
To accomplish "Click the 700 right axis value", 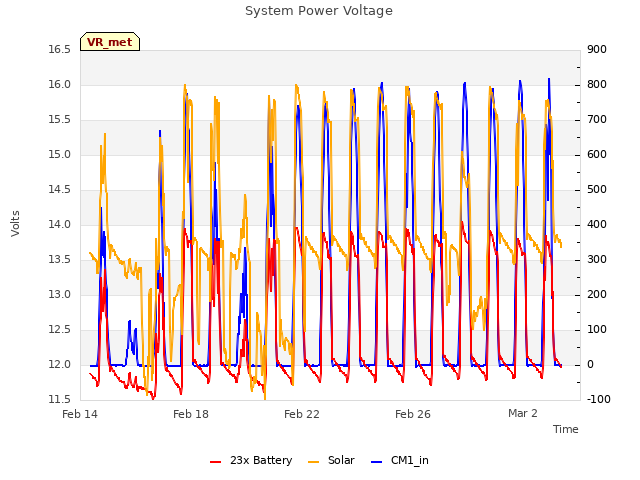I will click(597, 120).
